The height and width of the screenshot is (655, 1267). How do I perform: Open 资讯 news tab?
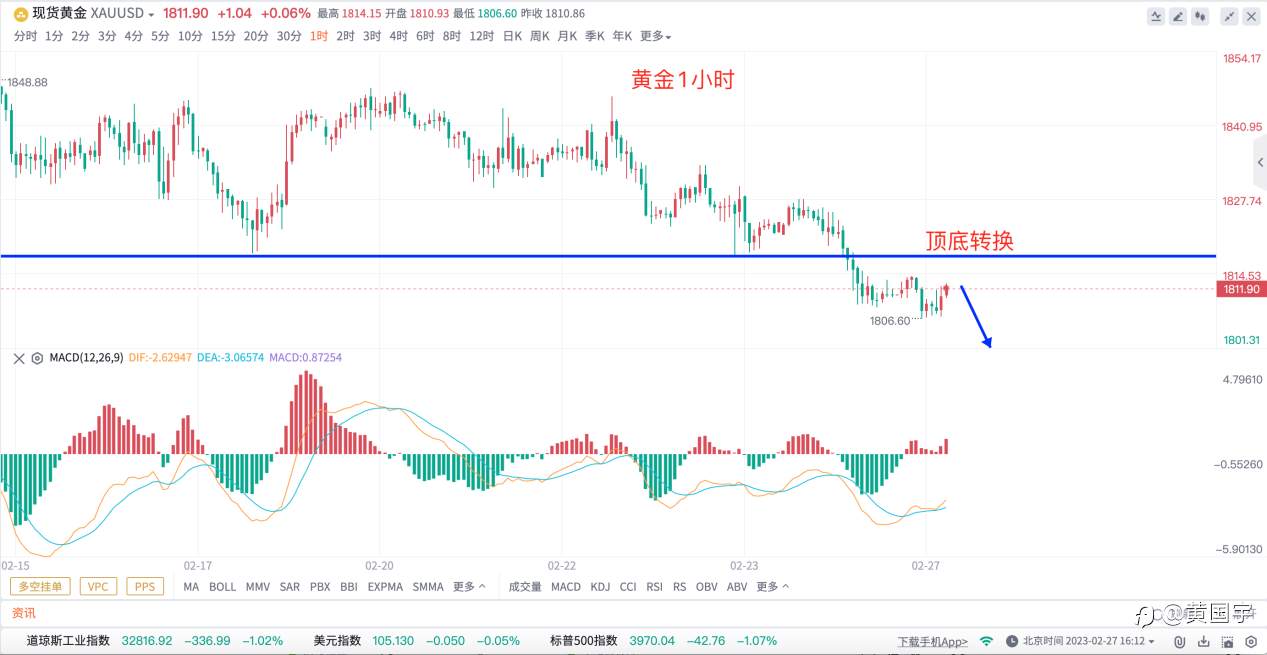click(x=23, y=613)
